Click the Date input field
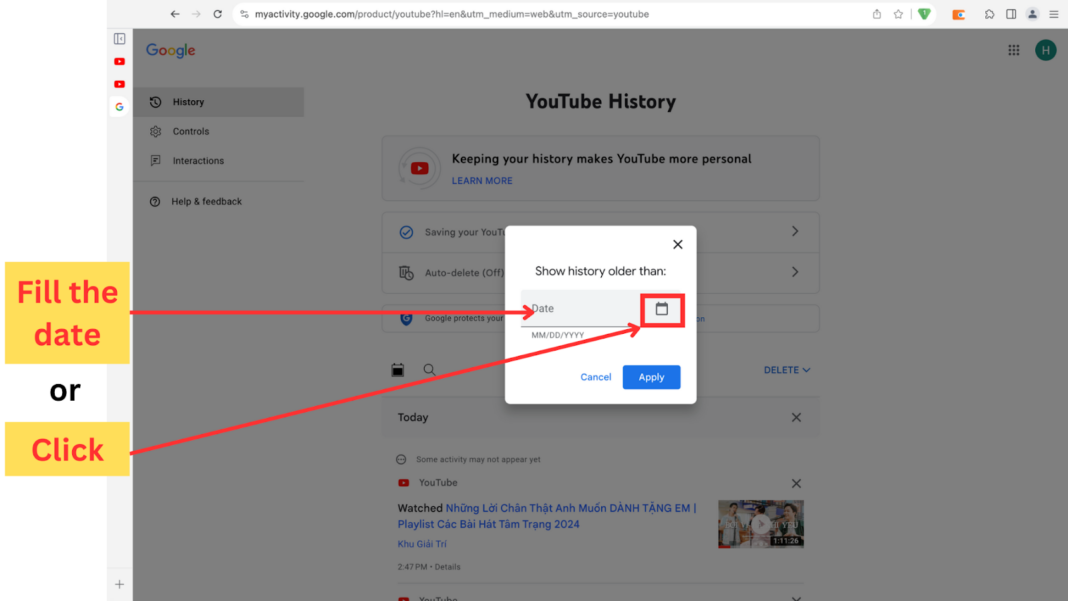 pos(570,308)
